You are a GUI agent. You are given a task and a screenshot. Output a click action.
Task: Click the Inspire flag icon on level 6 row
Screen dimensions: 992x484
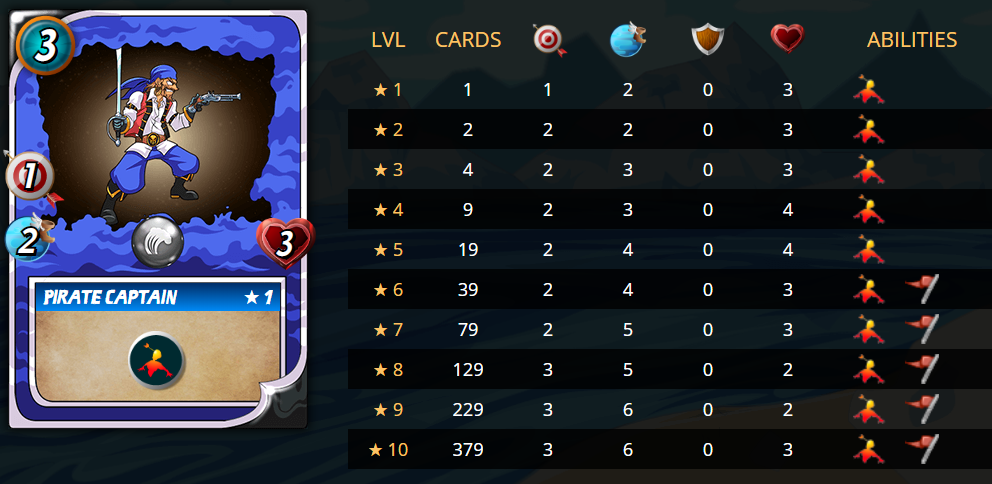[922, 289]
